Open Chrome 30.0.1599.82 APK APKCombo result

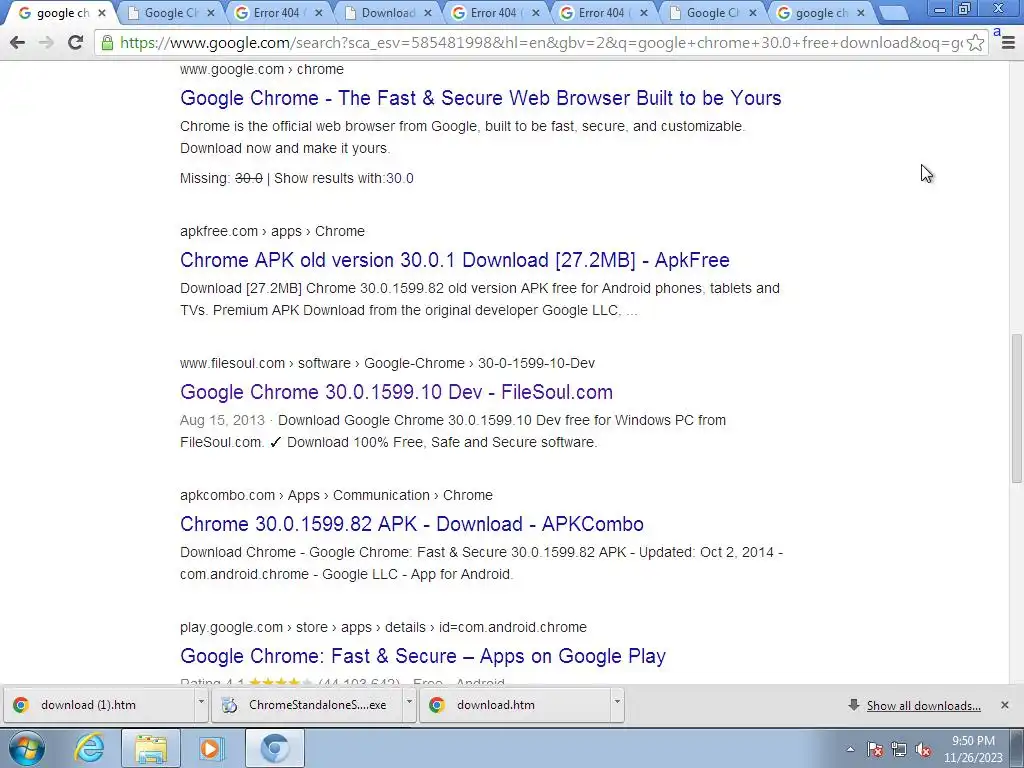[x=412, y=524]
